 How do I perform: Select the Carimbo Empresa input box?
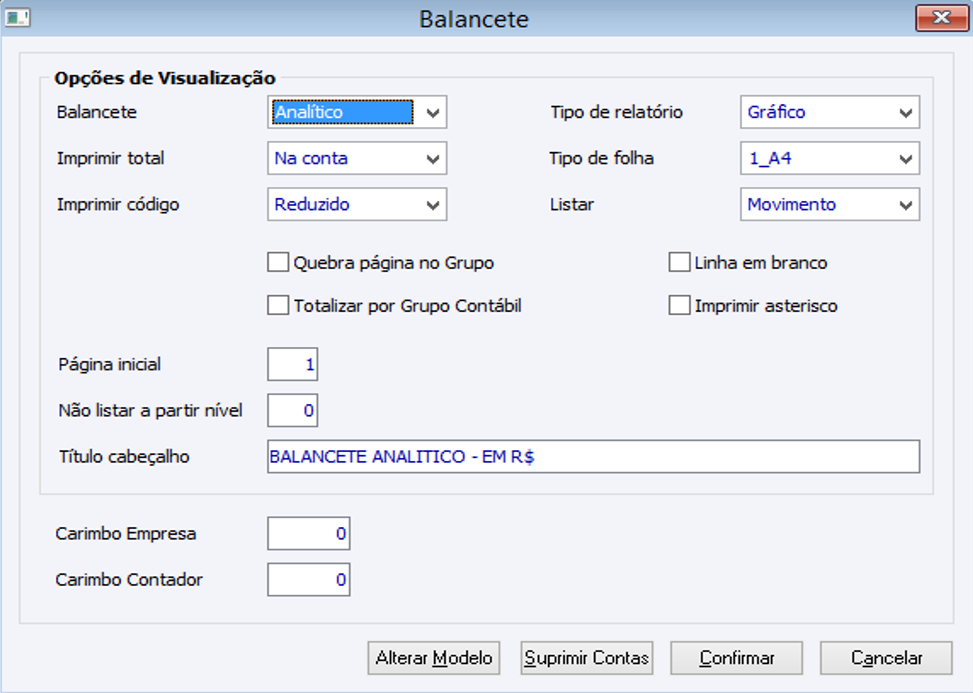point(308,534)
